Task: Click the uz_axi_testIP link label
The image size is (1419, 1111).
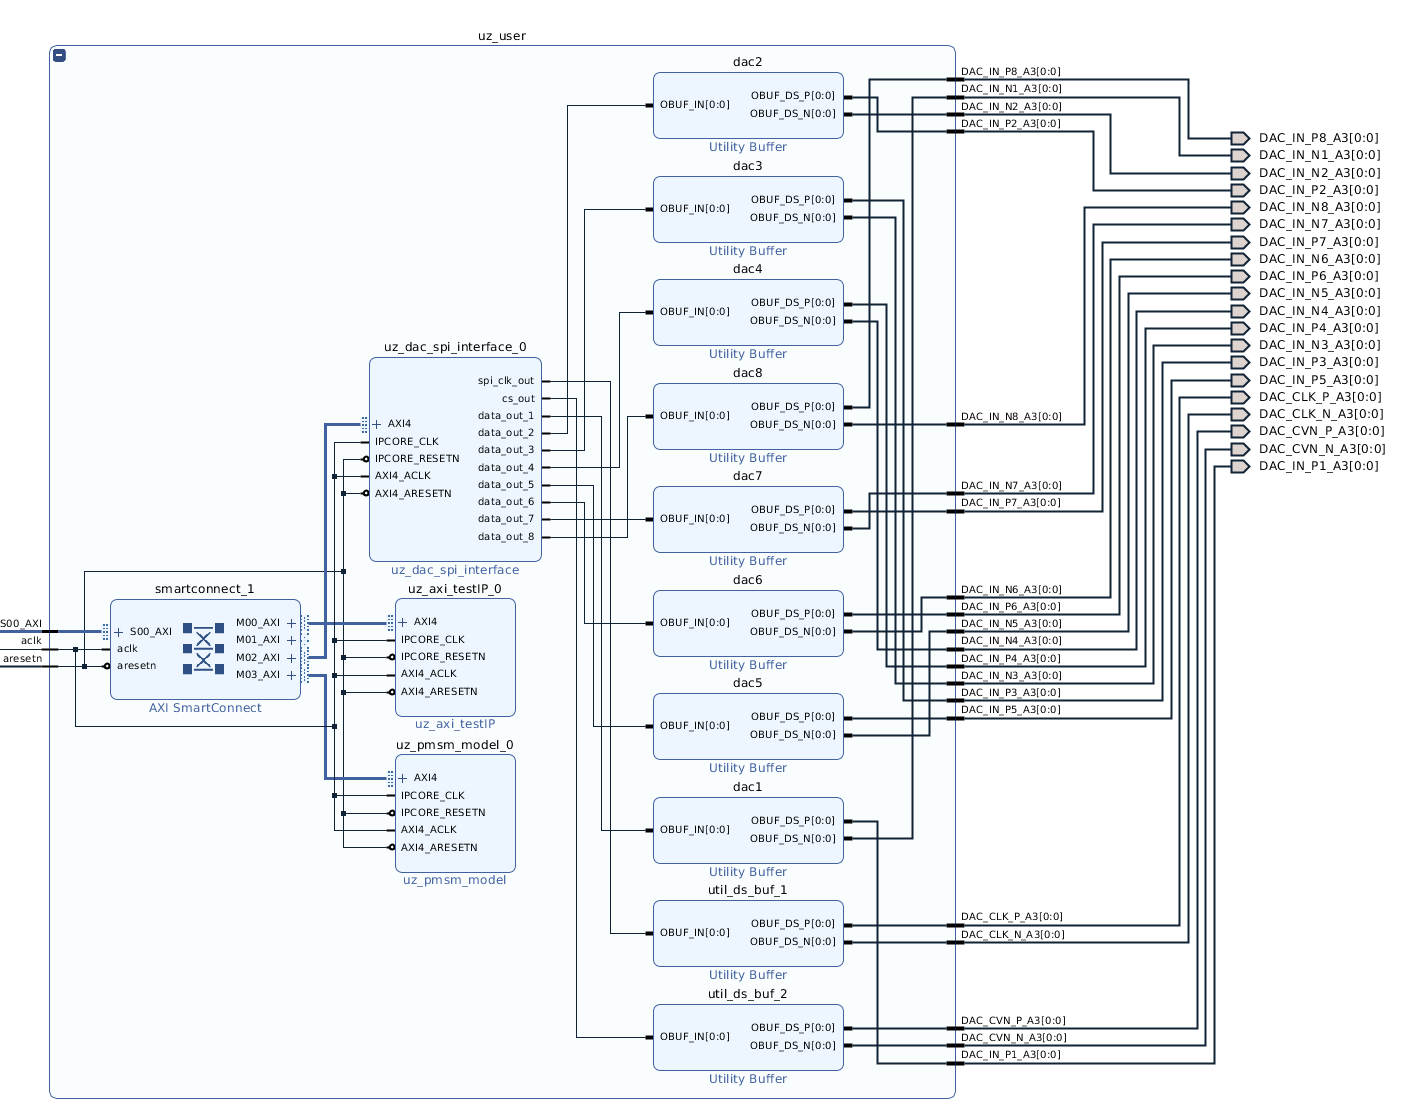Action: [x=455, y=724]
